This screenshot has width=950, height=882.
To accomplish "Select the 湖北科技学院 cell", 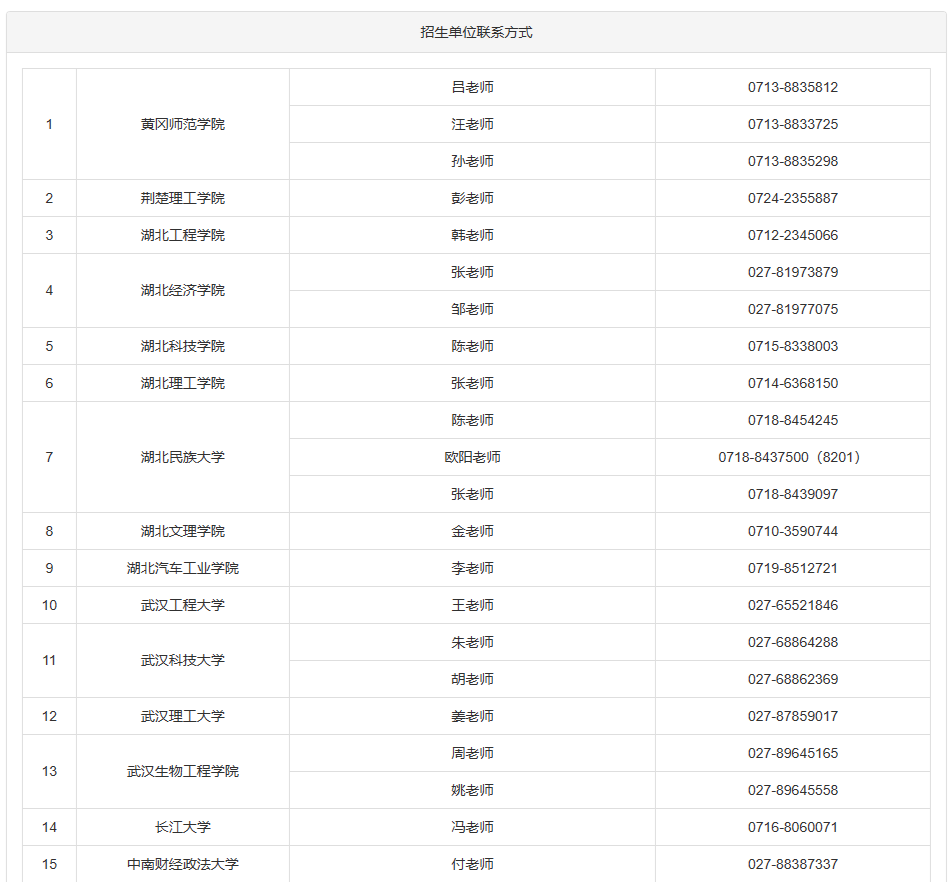I will (182, 346).
